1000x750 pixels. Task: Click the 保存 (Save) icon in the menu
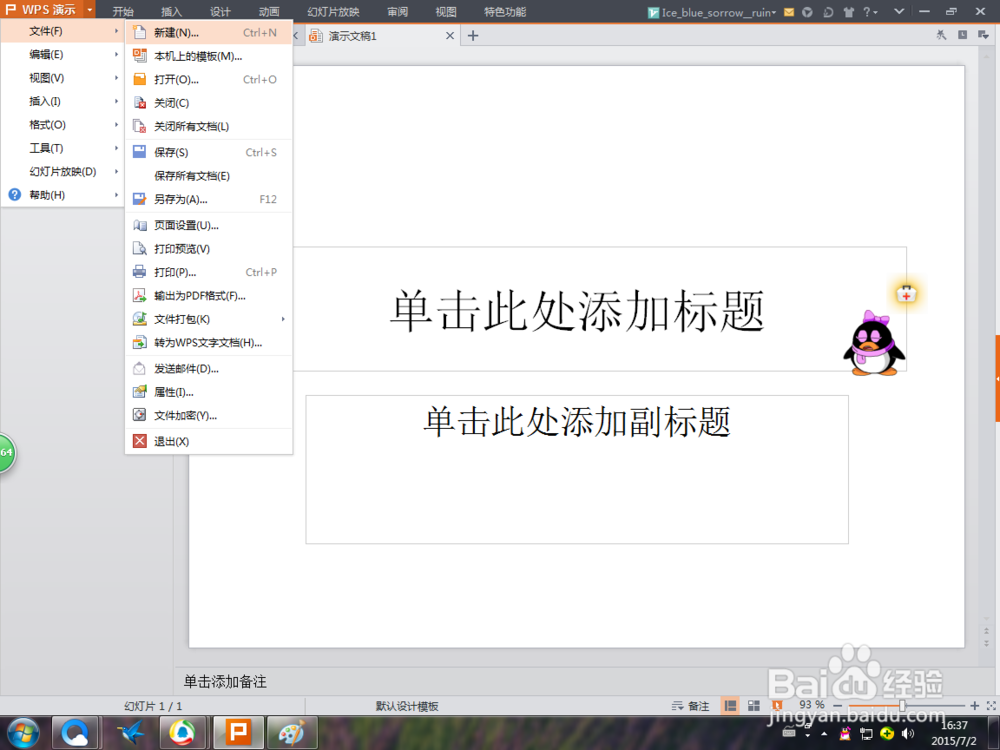click(139, 152)
